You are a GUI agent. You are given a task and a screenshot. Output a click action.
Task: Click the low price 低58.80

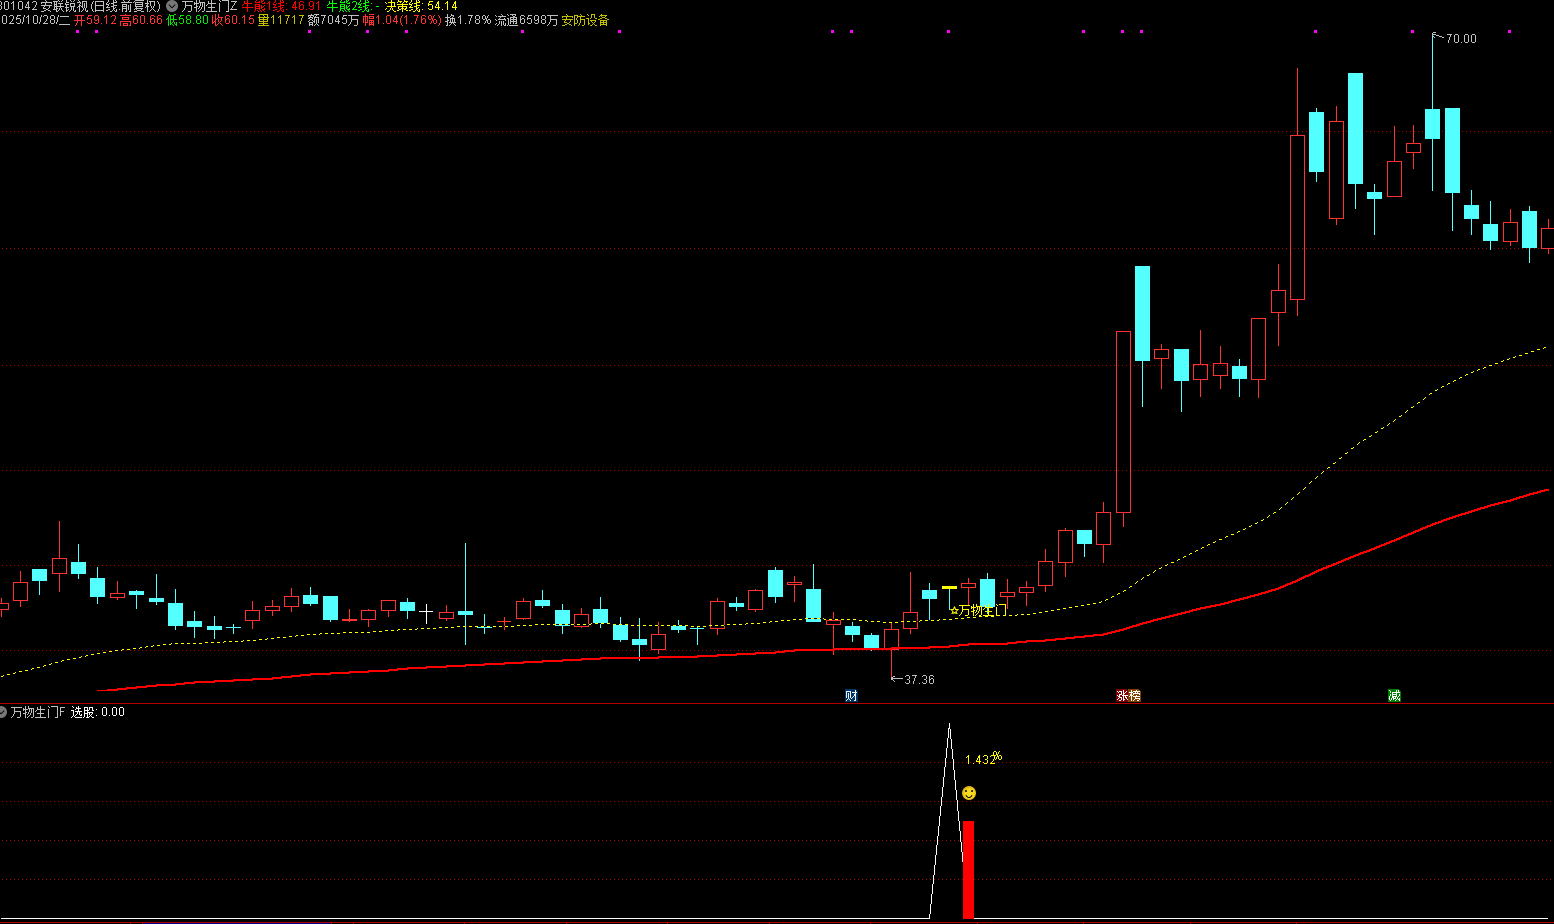click(x=187, y=20)
